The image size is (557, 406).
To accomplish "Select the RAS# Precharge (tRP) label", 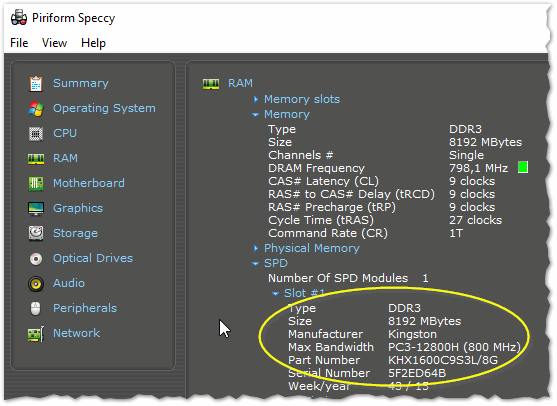I will coord(332,207).
